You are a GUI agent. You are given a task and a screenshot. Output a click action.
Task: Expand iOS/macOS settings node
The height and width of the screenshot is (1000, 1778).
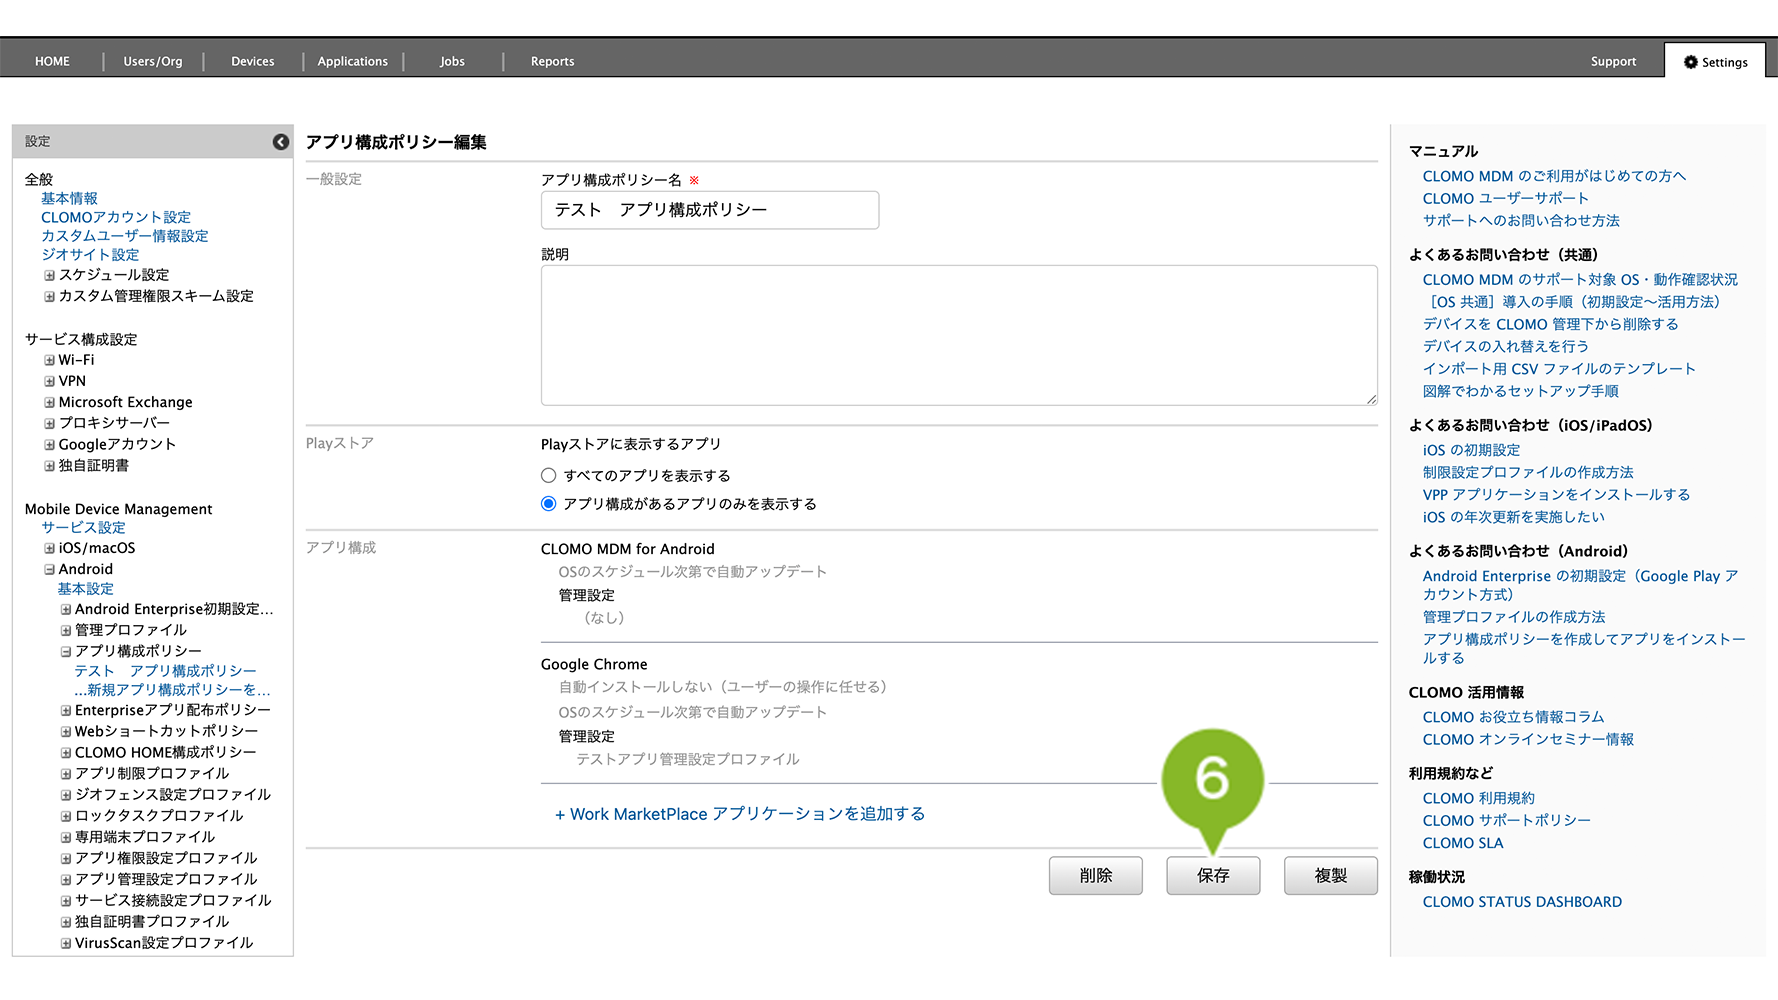(x=49, y=548)
